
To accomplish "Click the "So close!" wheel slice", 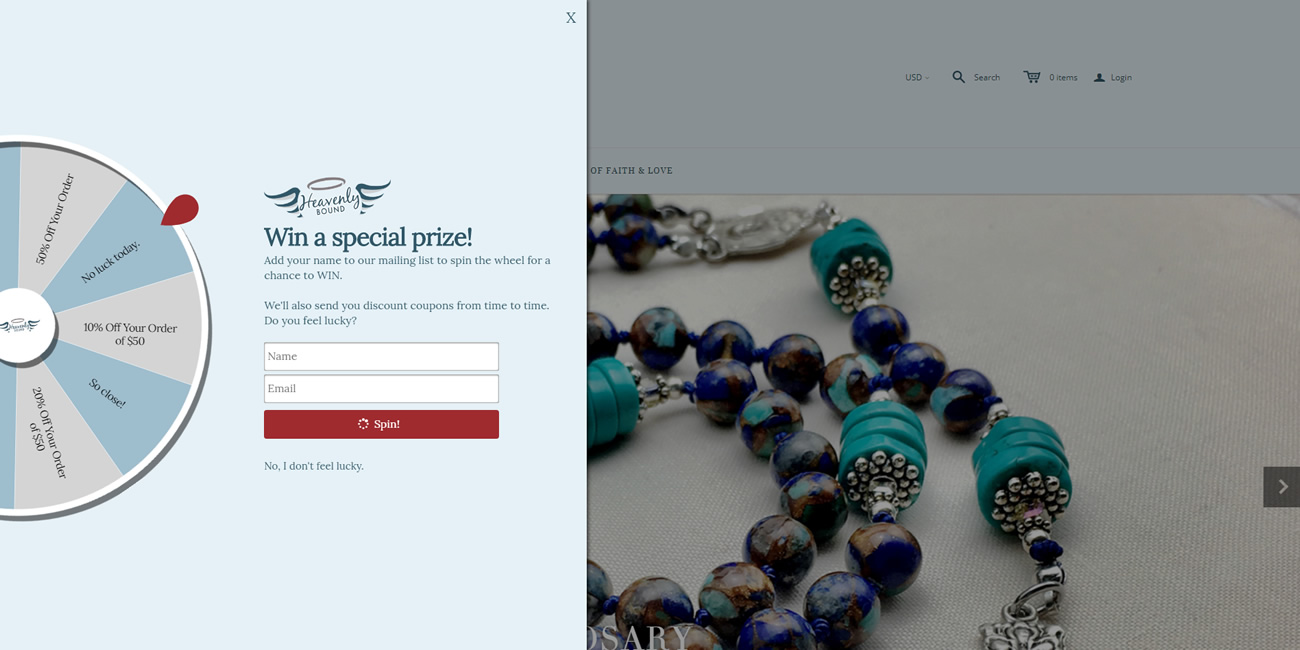I will click(x=112, y=397).
